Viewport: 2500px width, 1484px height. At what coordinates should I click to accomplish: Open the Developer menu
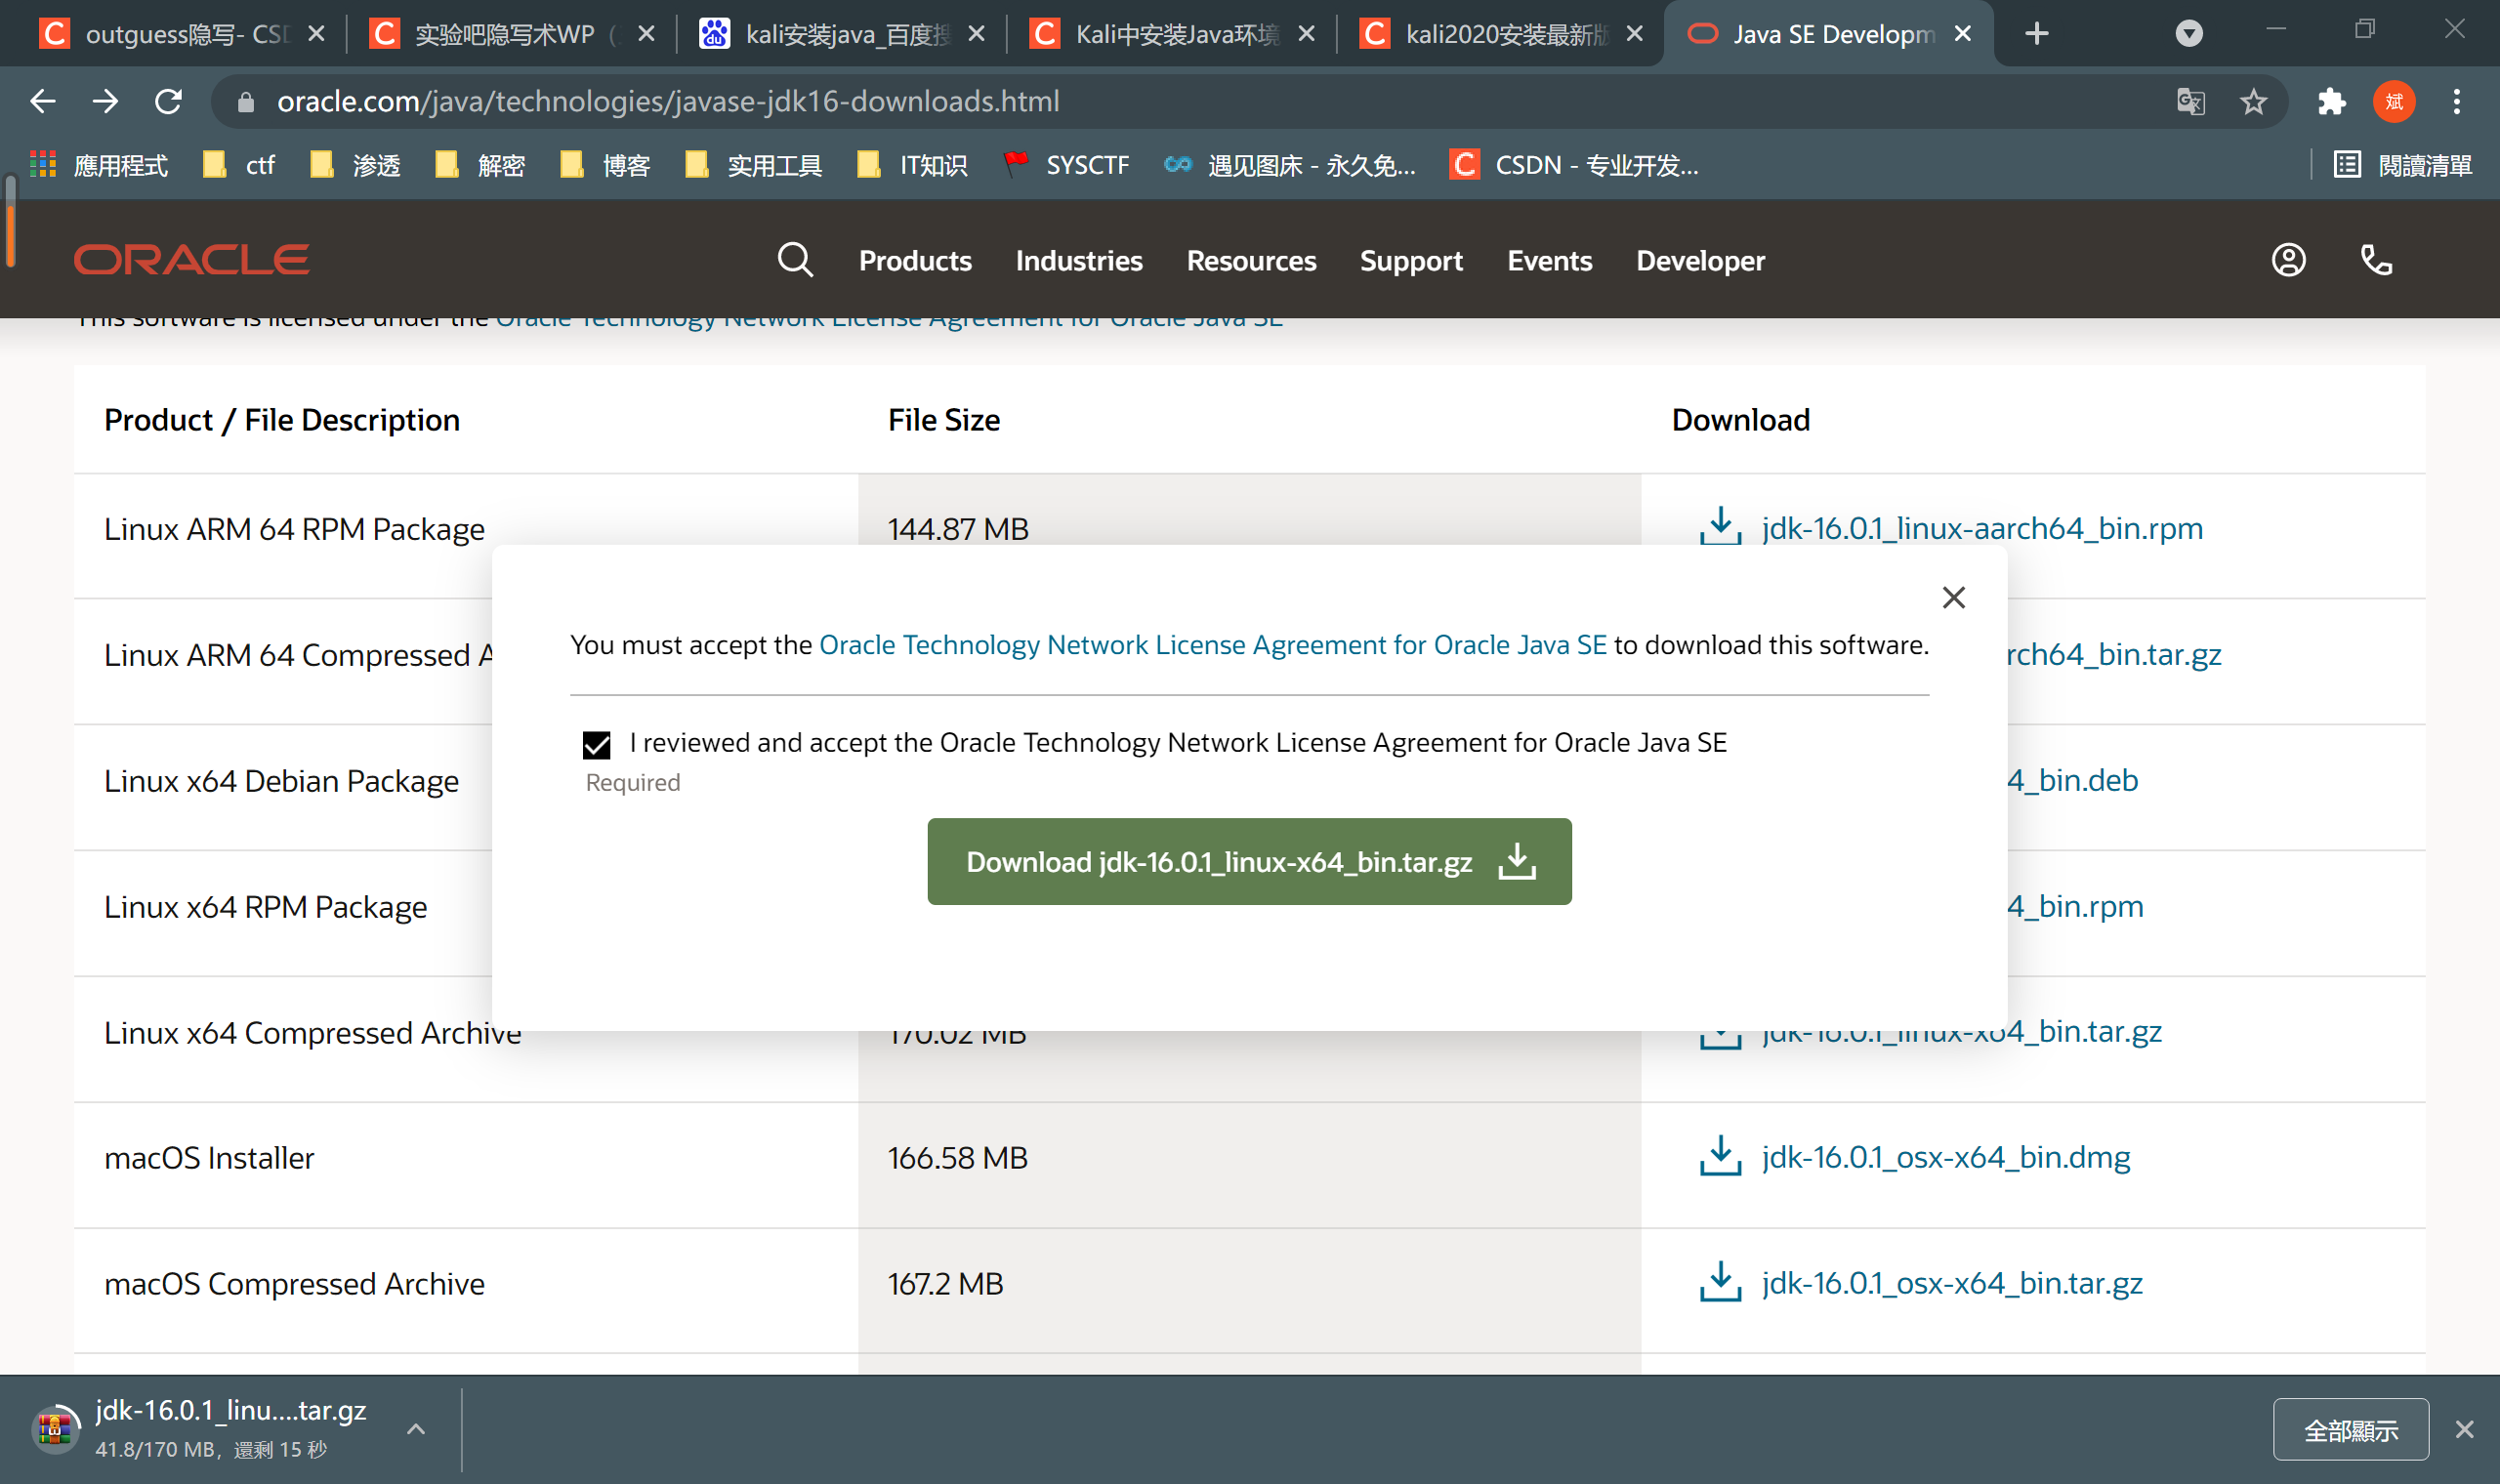click(x=1700, y=261)
